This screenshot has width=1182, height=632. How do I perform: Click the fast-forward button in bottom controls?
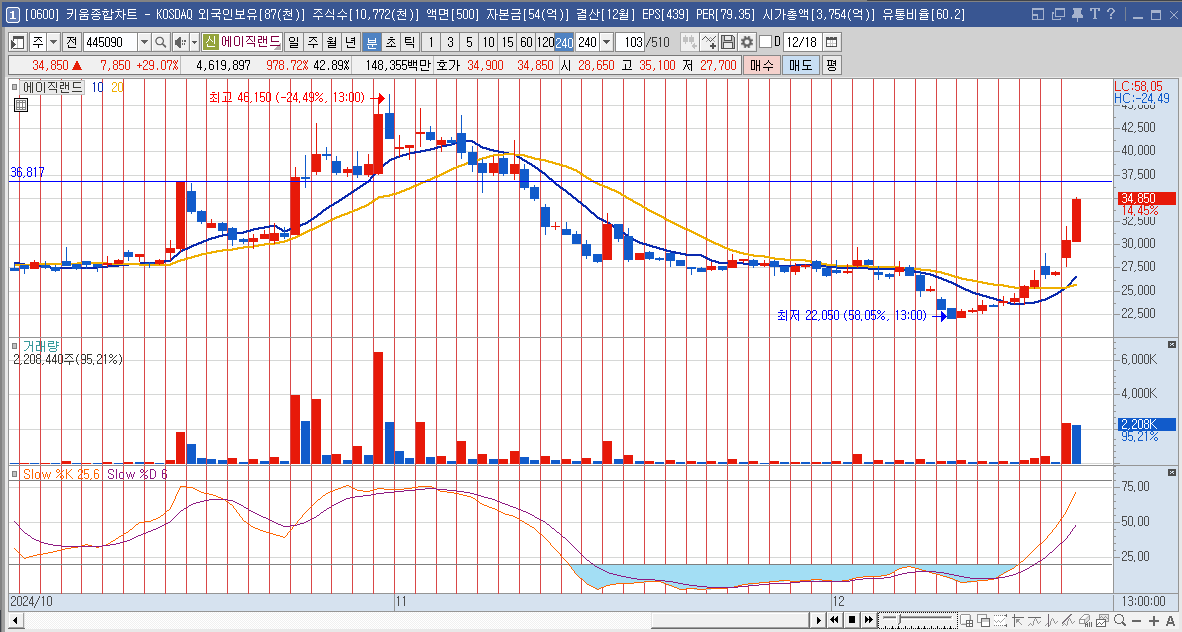868,620
